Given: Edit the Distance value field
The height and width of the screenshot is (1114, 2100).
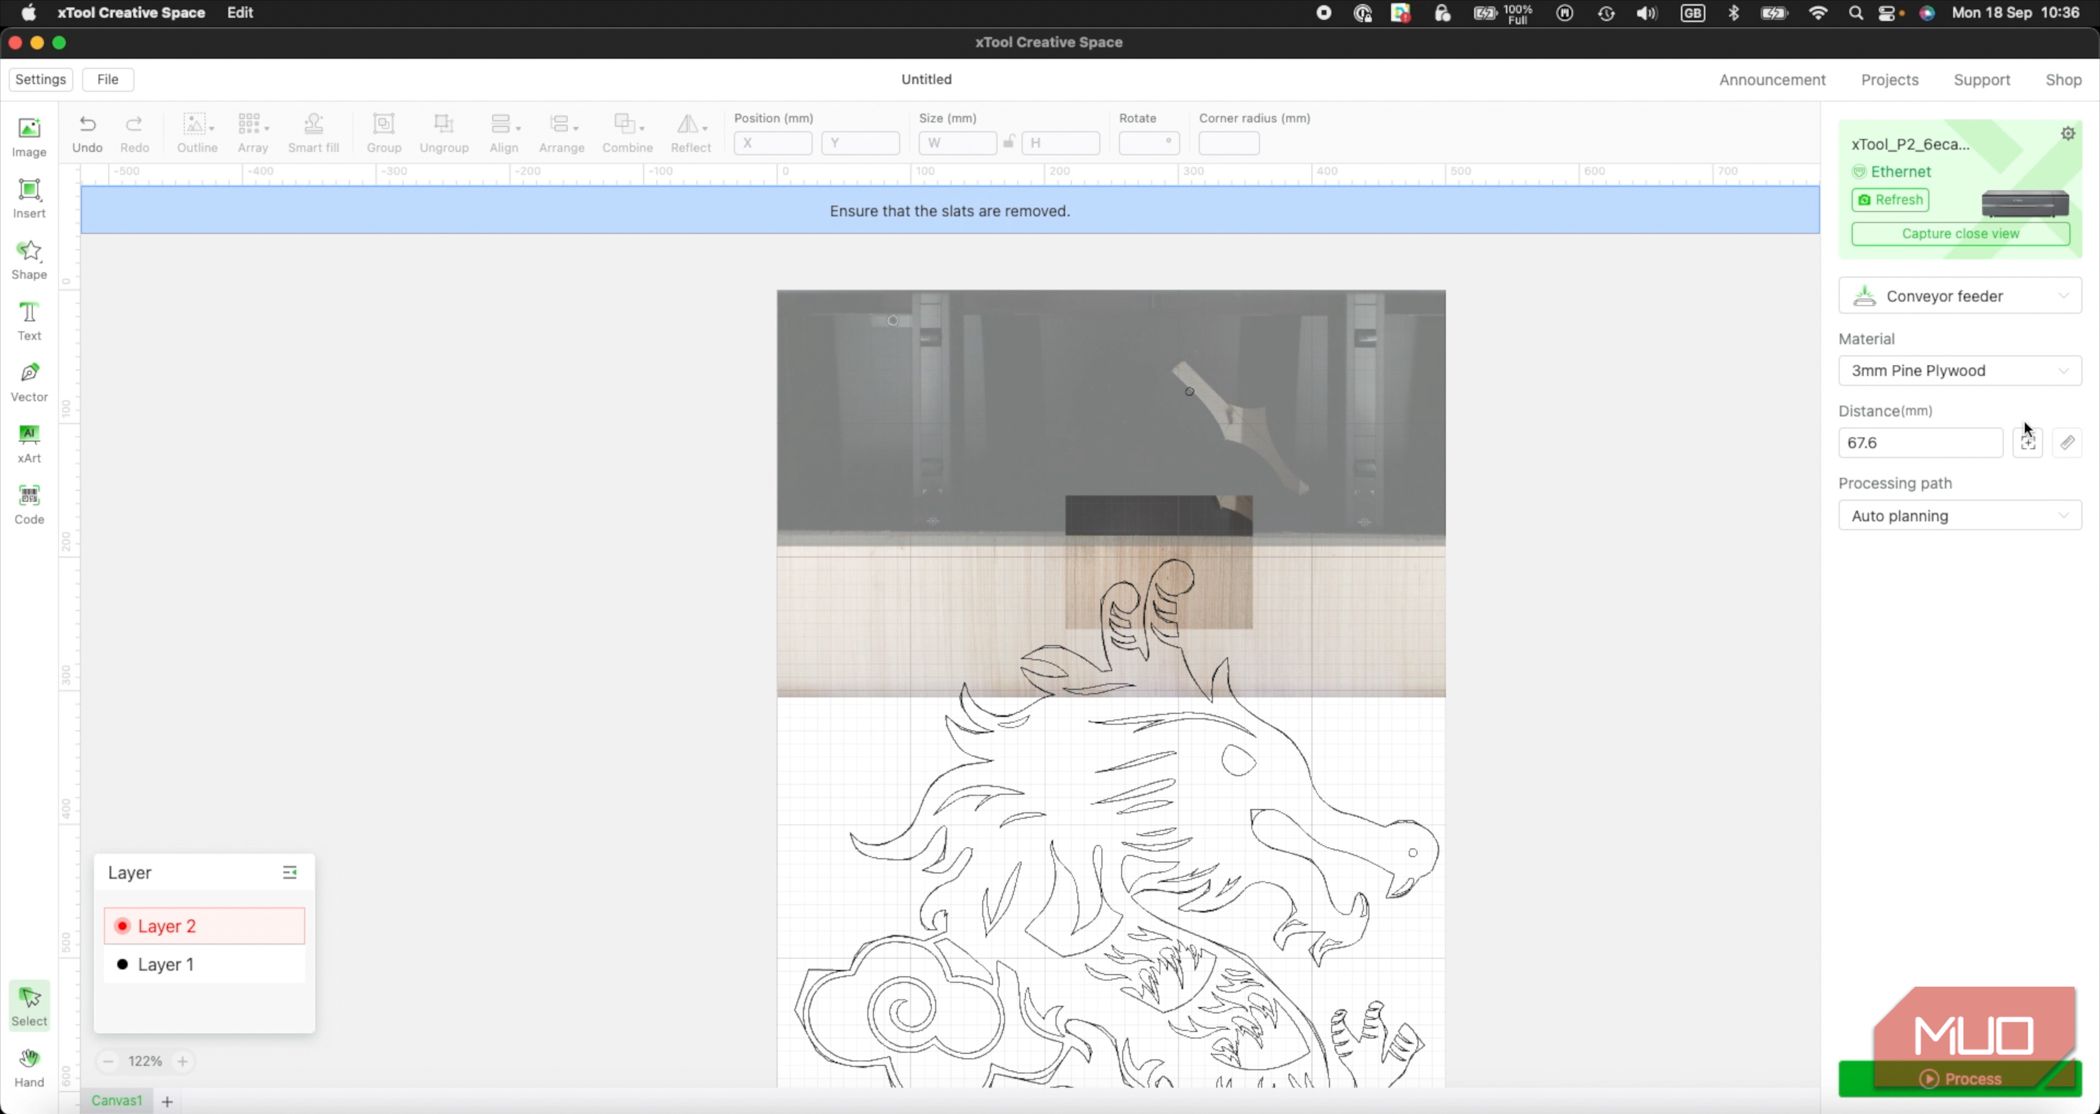Looking at the screenshot, I should [x=1919, y=442].
